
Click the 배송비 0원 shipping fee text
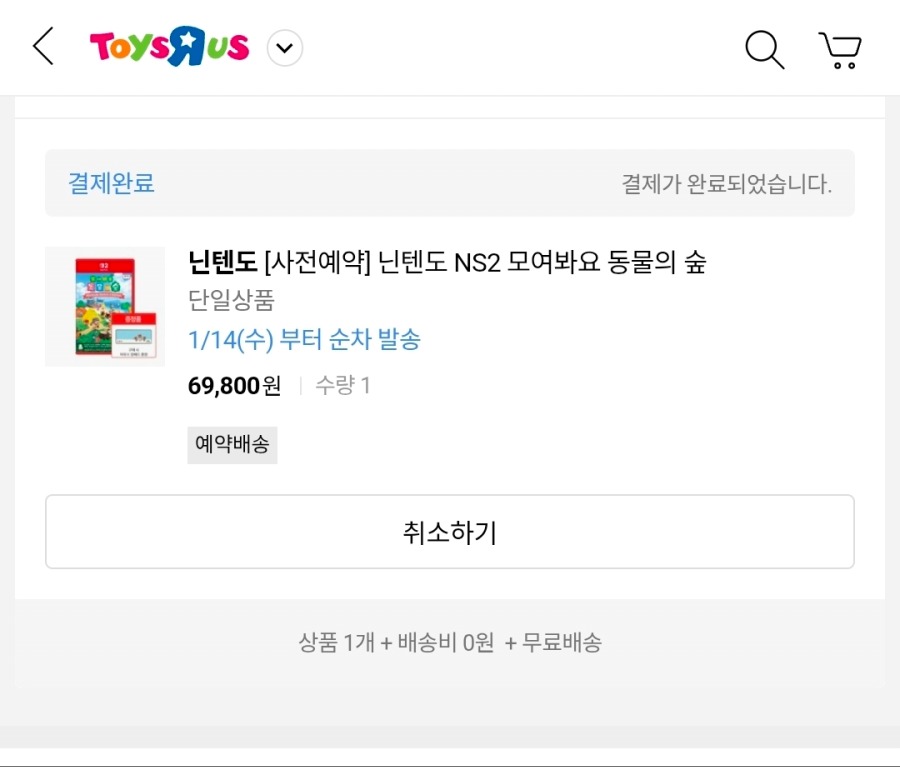click(x=446, y=642)
